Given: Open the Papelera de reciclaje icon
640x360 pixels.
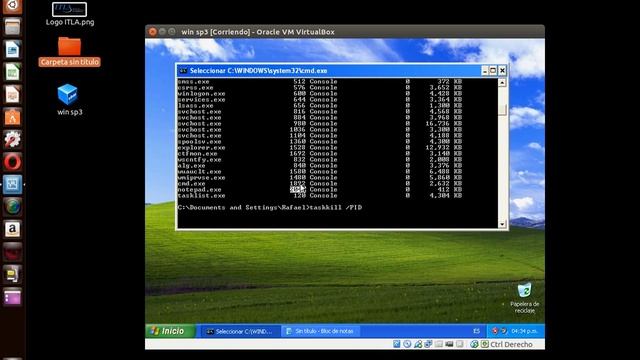Looking at the screenshot, I should (524, 298).
